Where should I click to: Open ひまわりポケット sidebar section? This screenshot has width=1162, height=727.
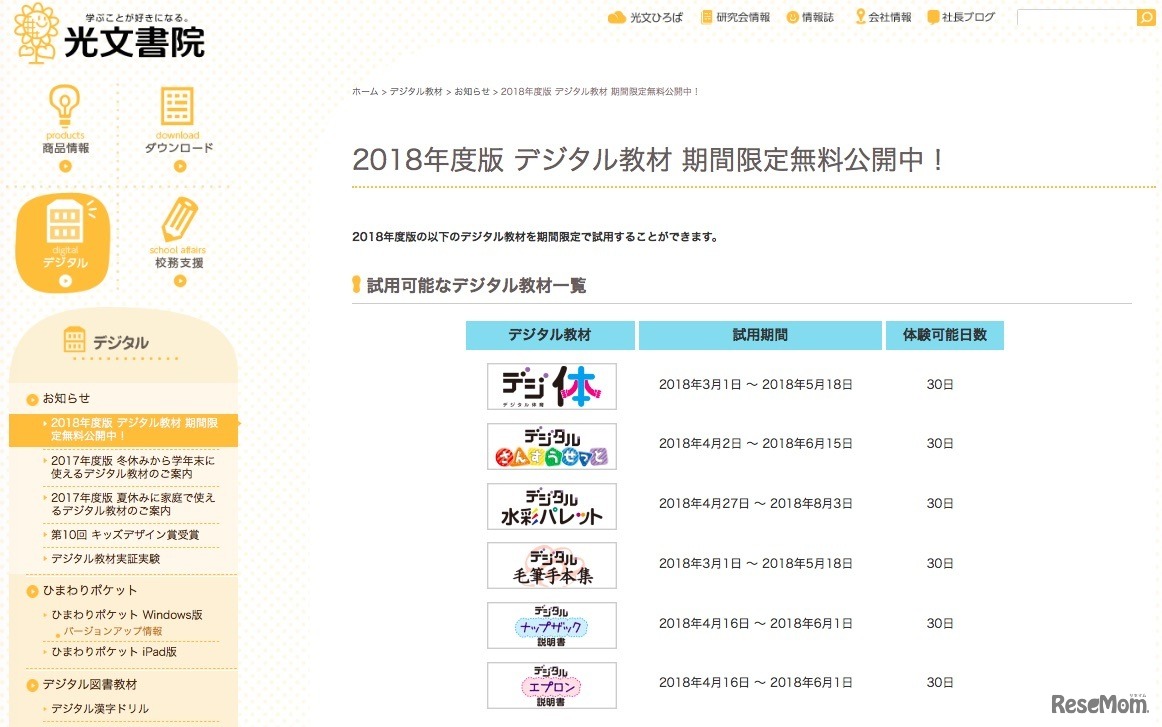[x=89, y=591]
